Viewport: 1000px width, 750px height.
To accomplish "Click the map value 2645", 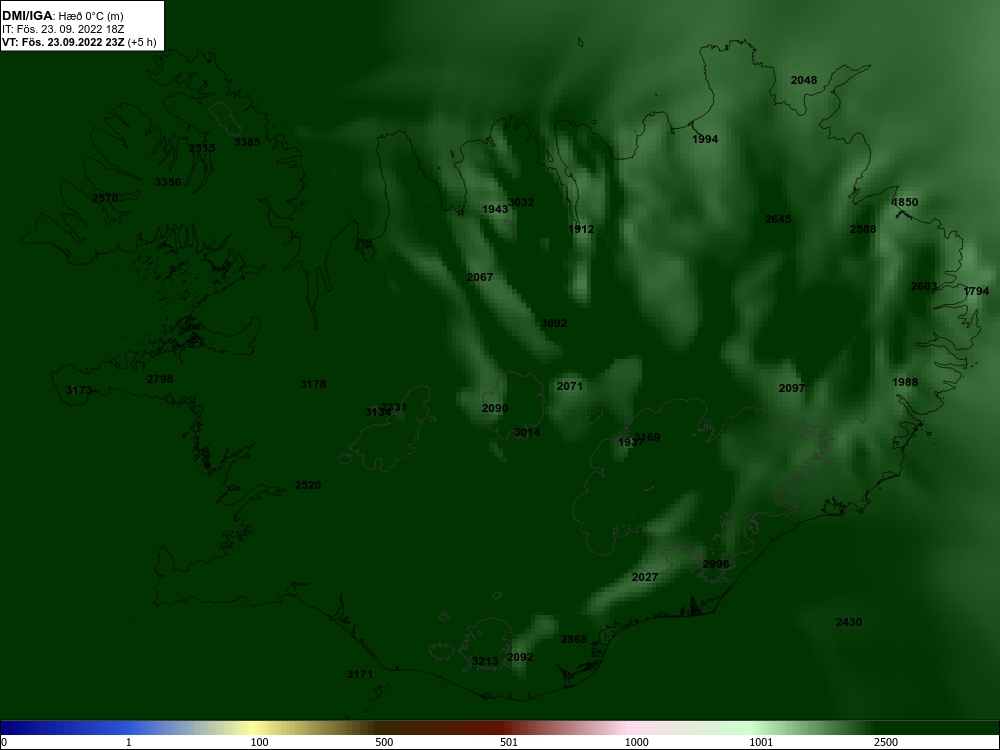I will [778, 219].
